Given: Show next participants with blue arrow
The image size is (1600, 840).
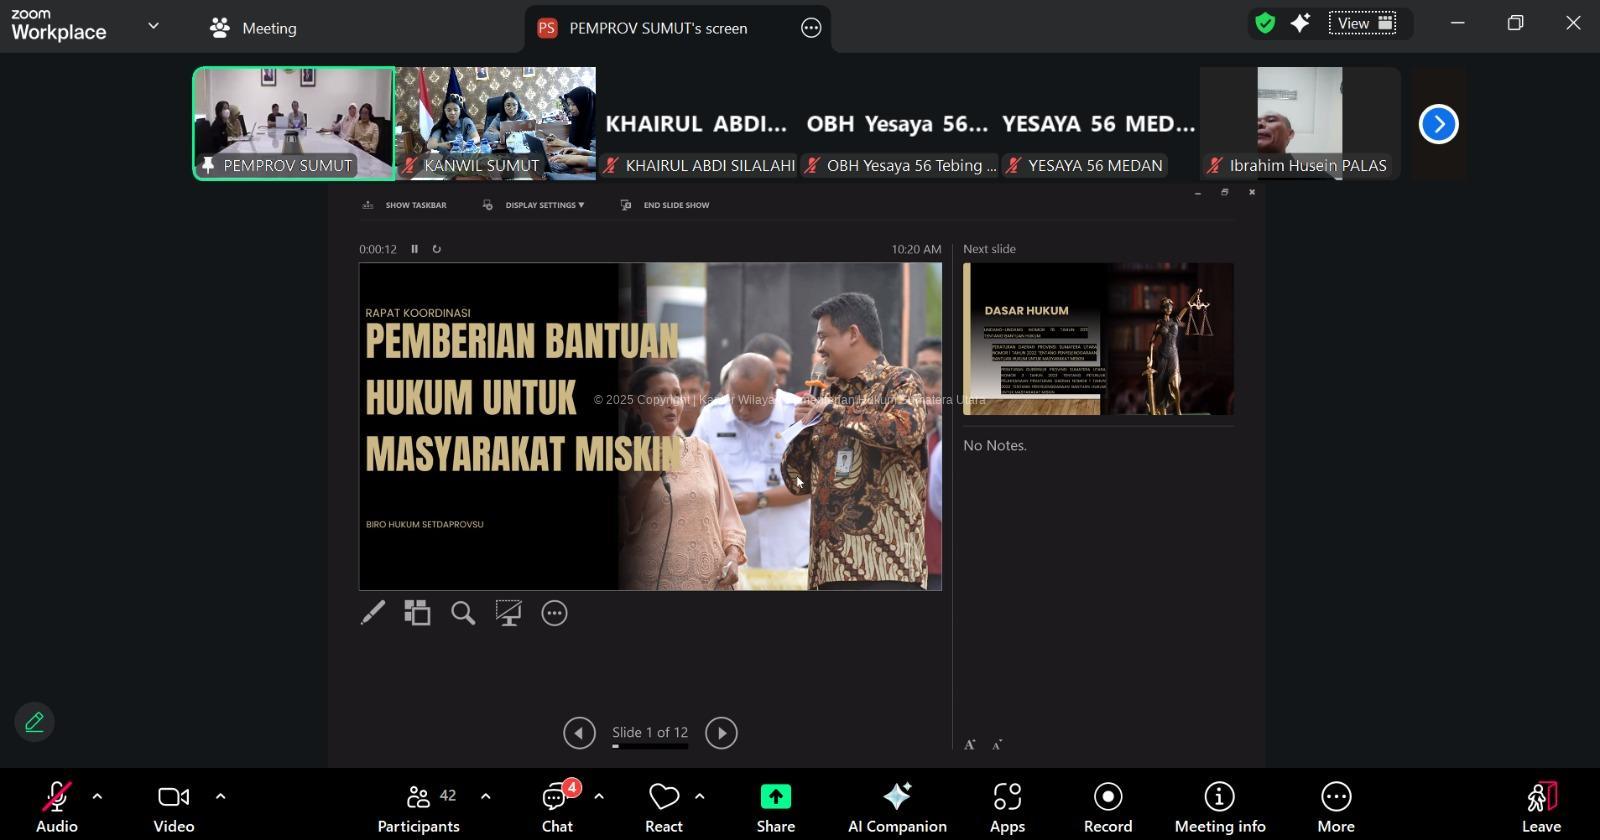Looking at the screenshot, I should pyautogui.click(x=1438, y=124).
